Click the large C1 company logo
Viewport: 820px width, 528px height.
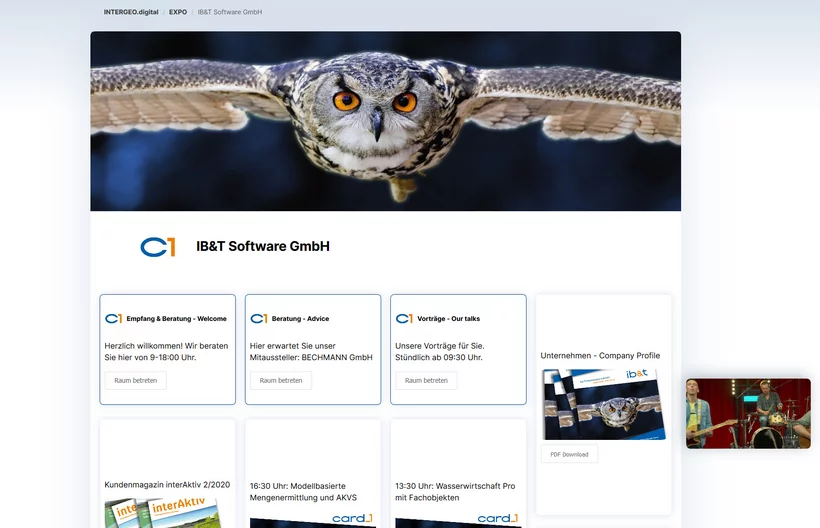(x=158, y=247)
